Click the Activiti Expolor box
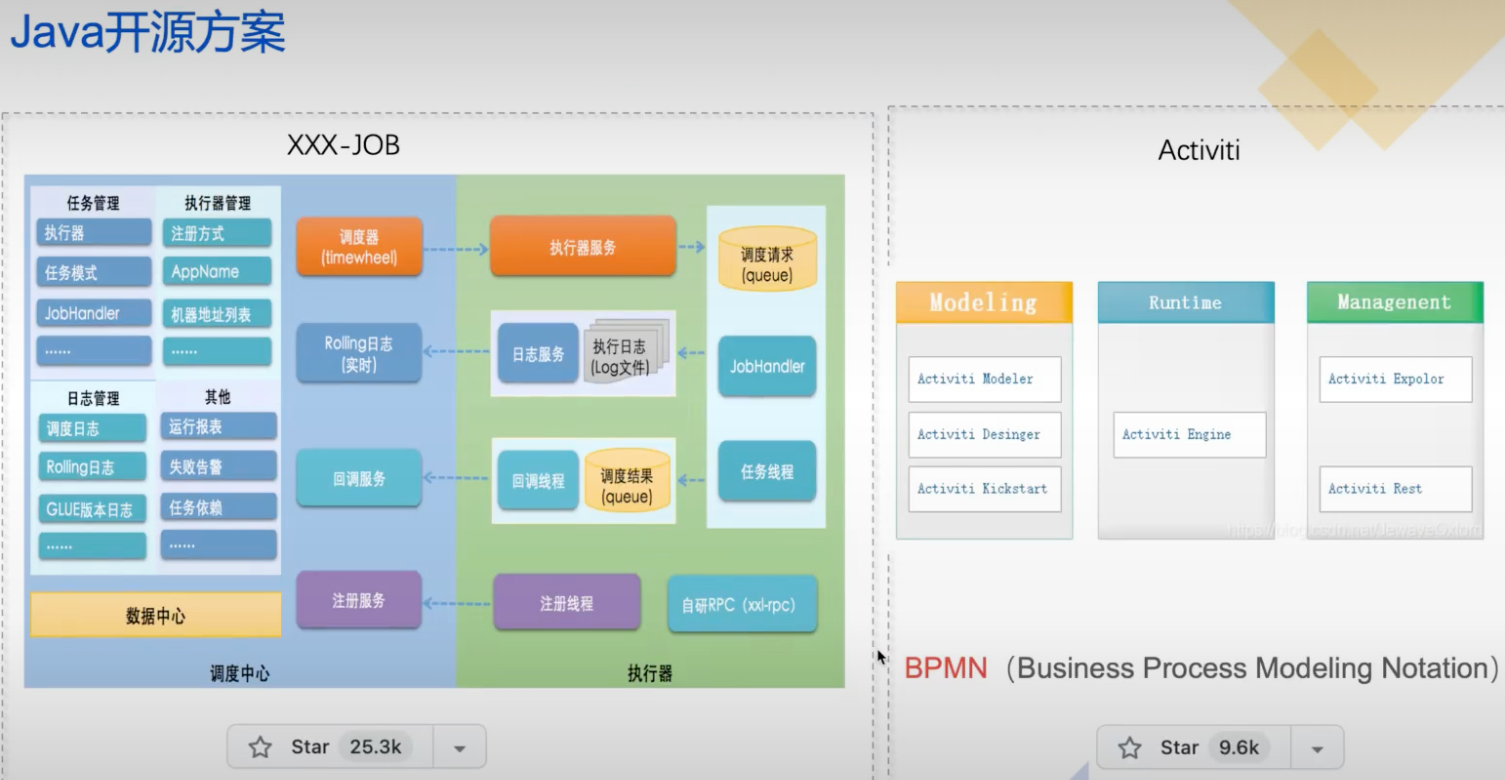Viewport: 1505px width, 780px height. click(x=1396, y=379)
